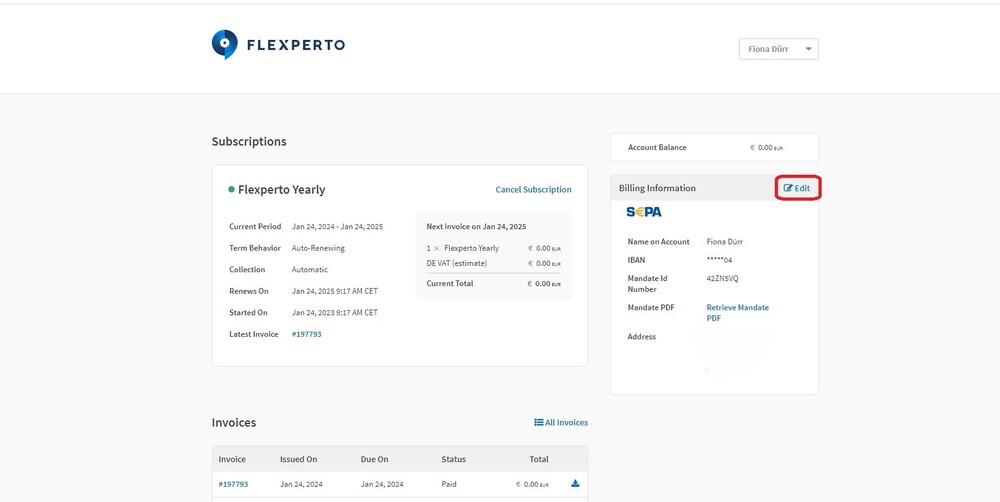
Task: Click the Due On column header
Action: (375, 459)
